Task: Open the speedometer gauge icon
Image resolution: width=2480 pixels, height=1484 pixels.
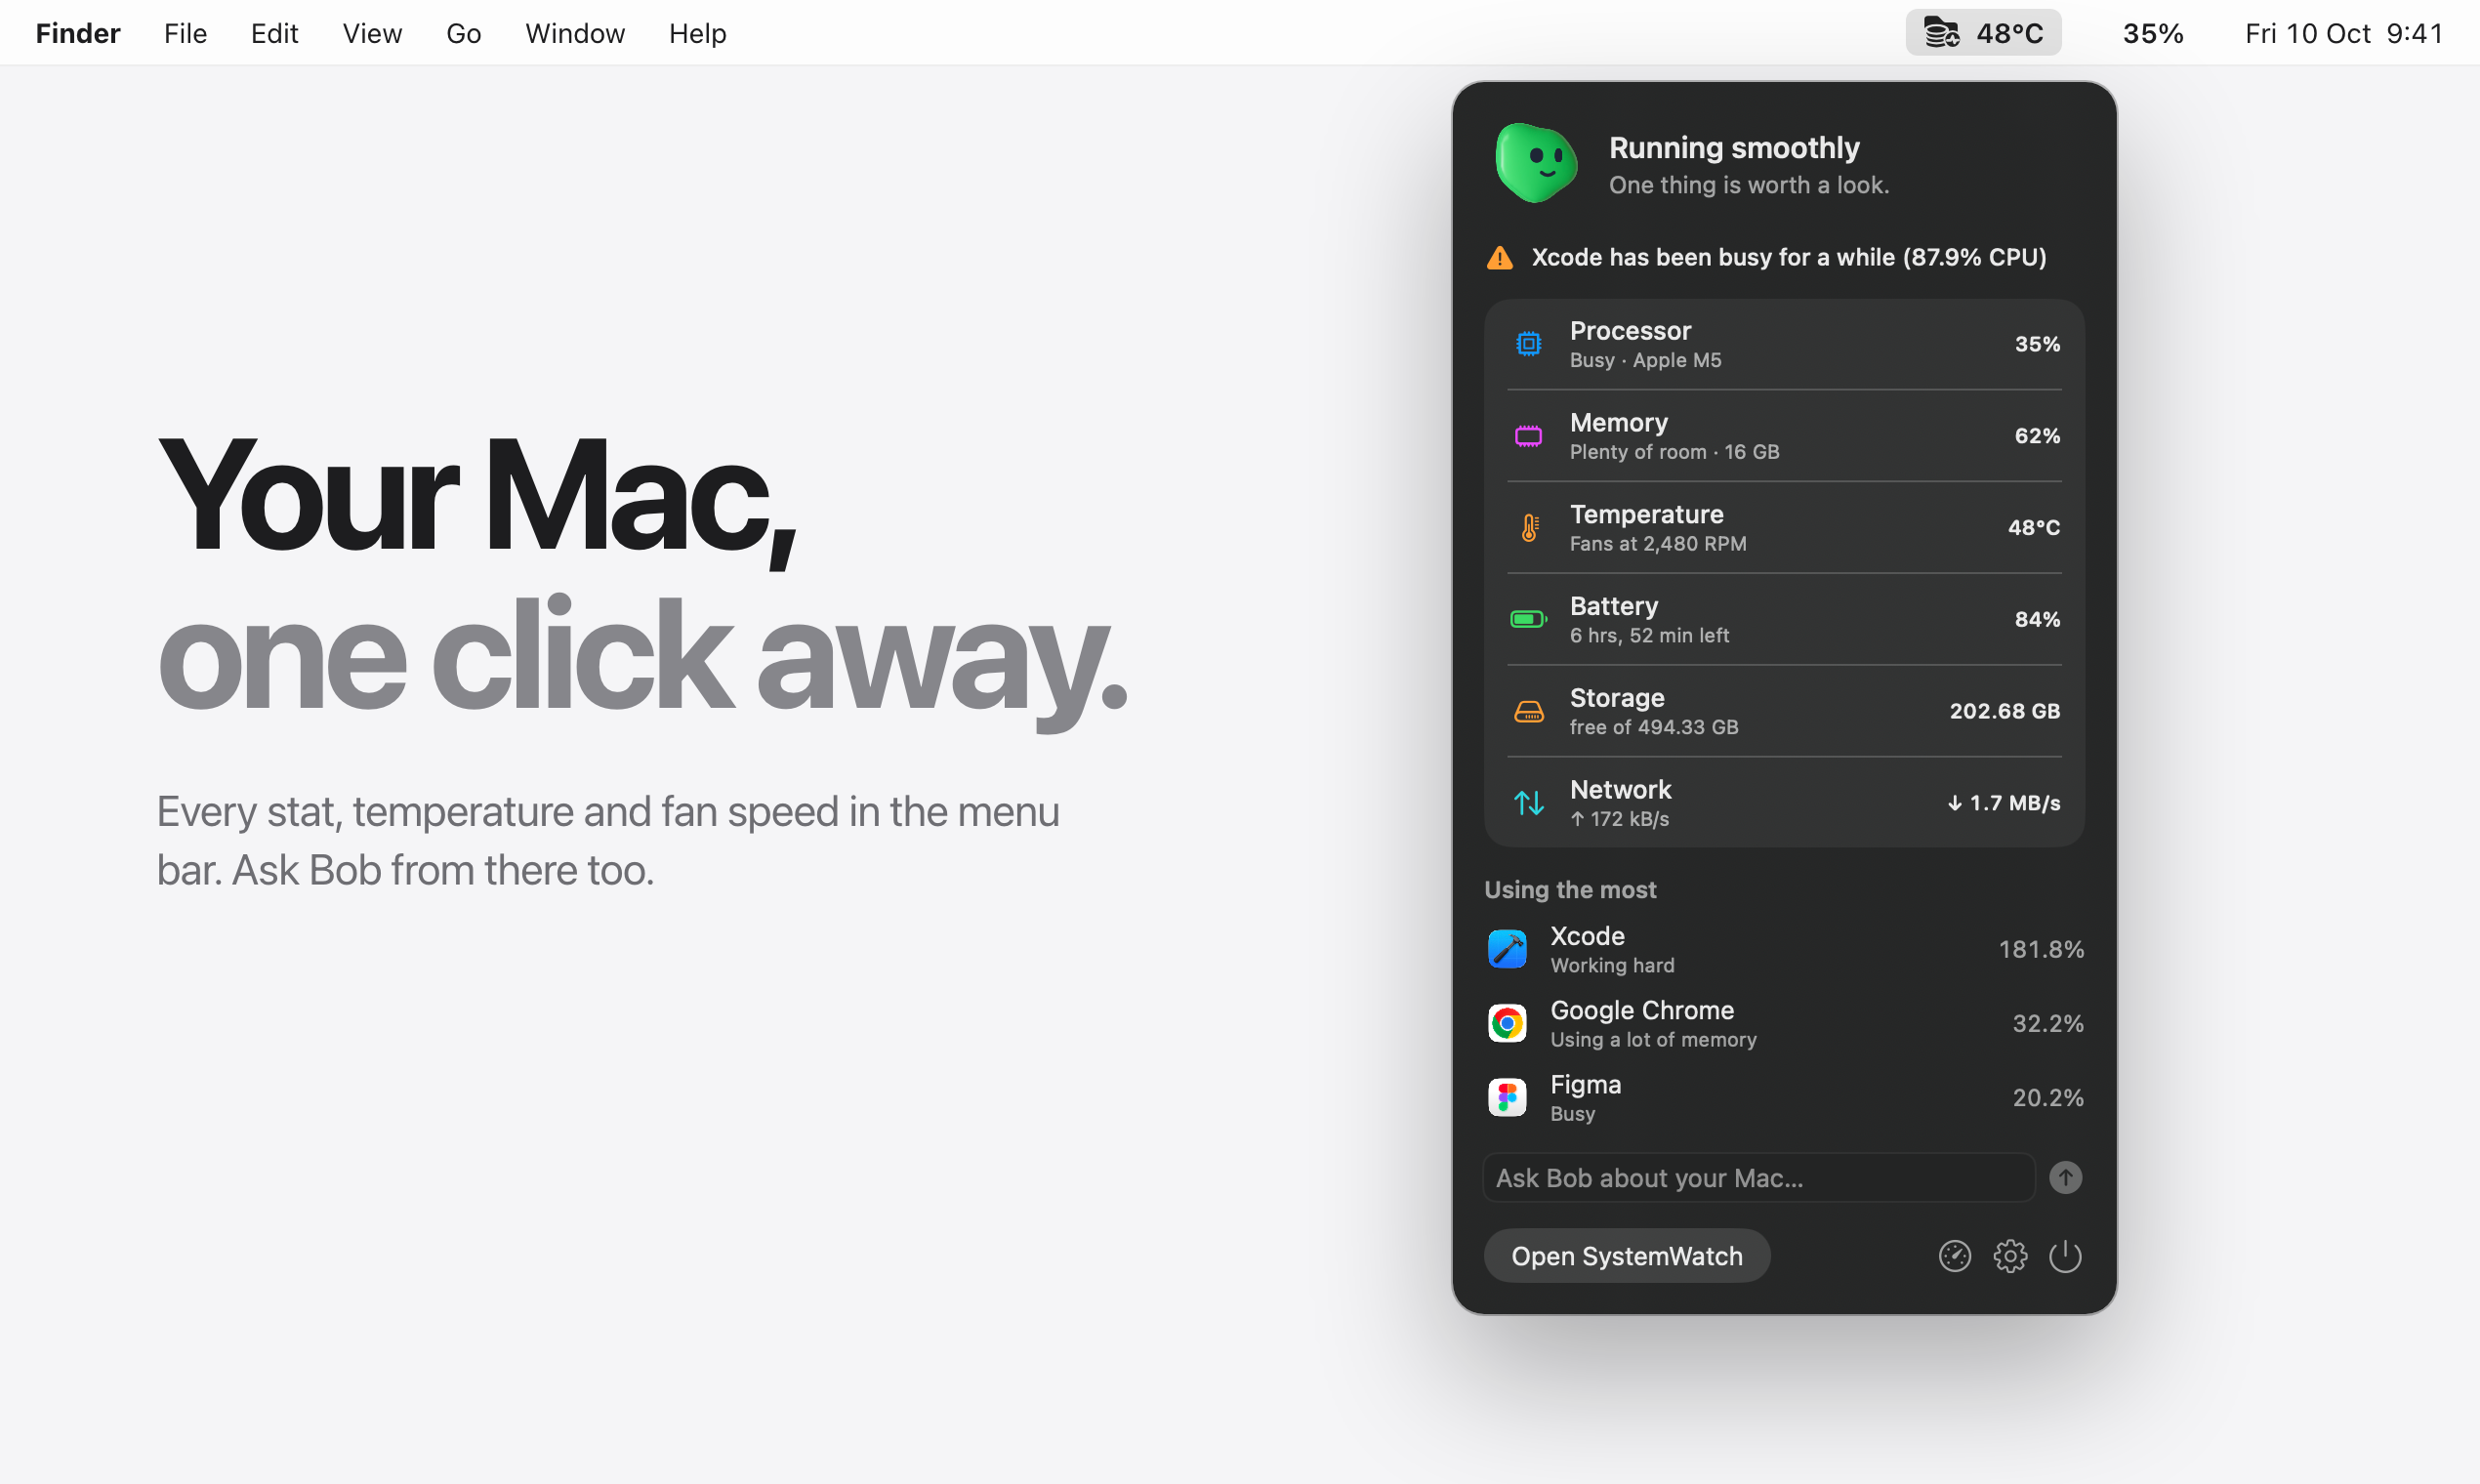Action: click(x=1954, y=1256)
